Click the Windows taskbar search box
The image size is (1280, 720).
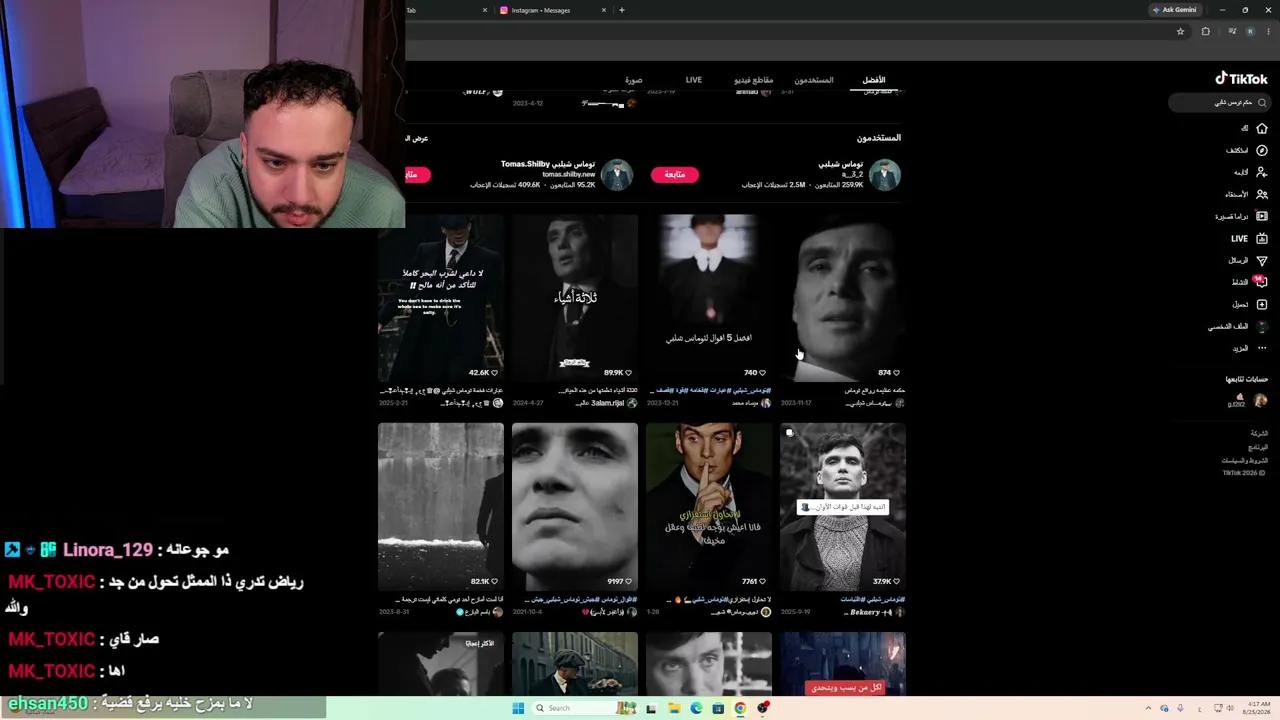point(586,708)
